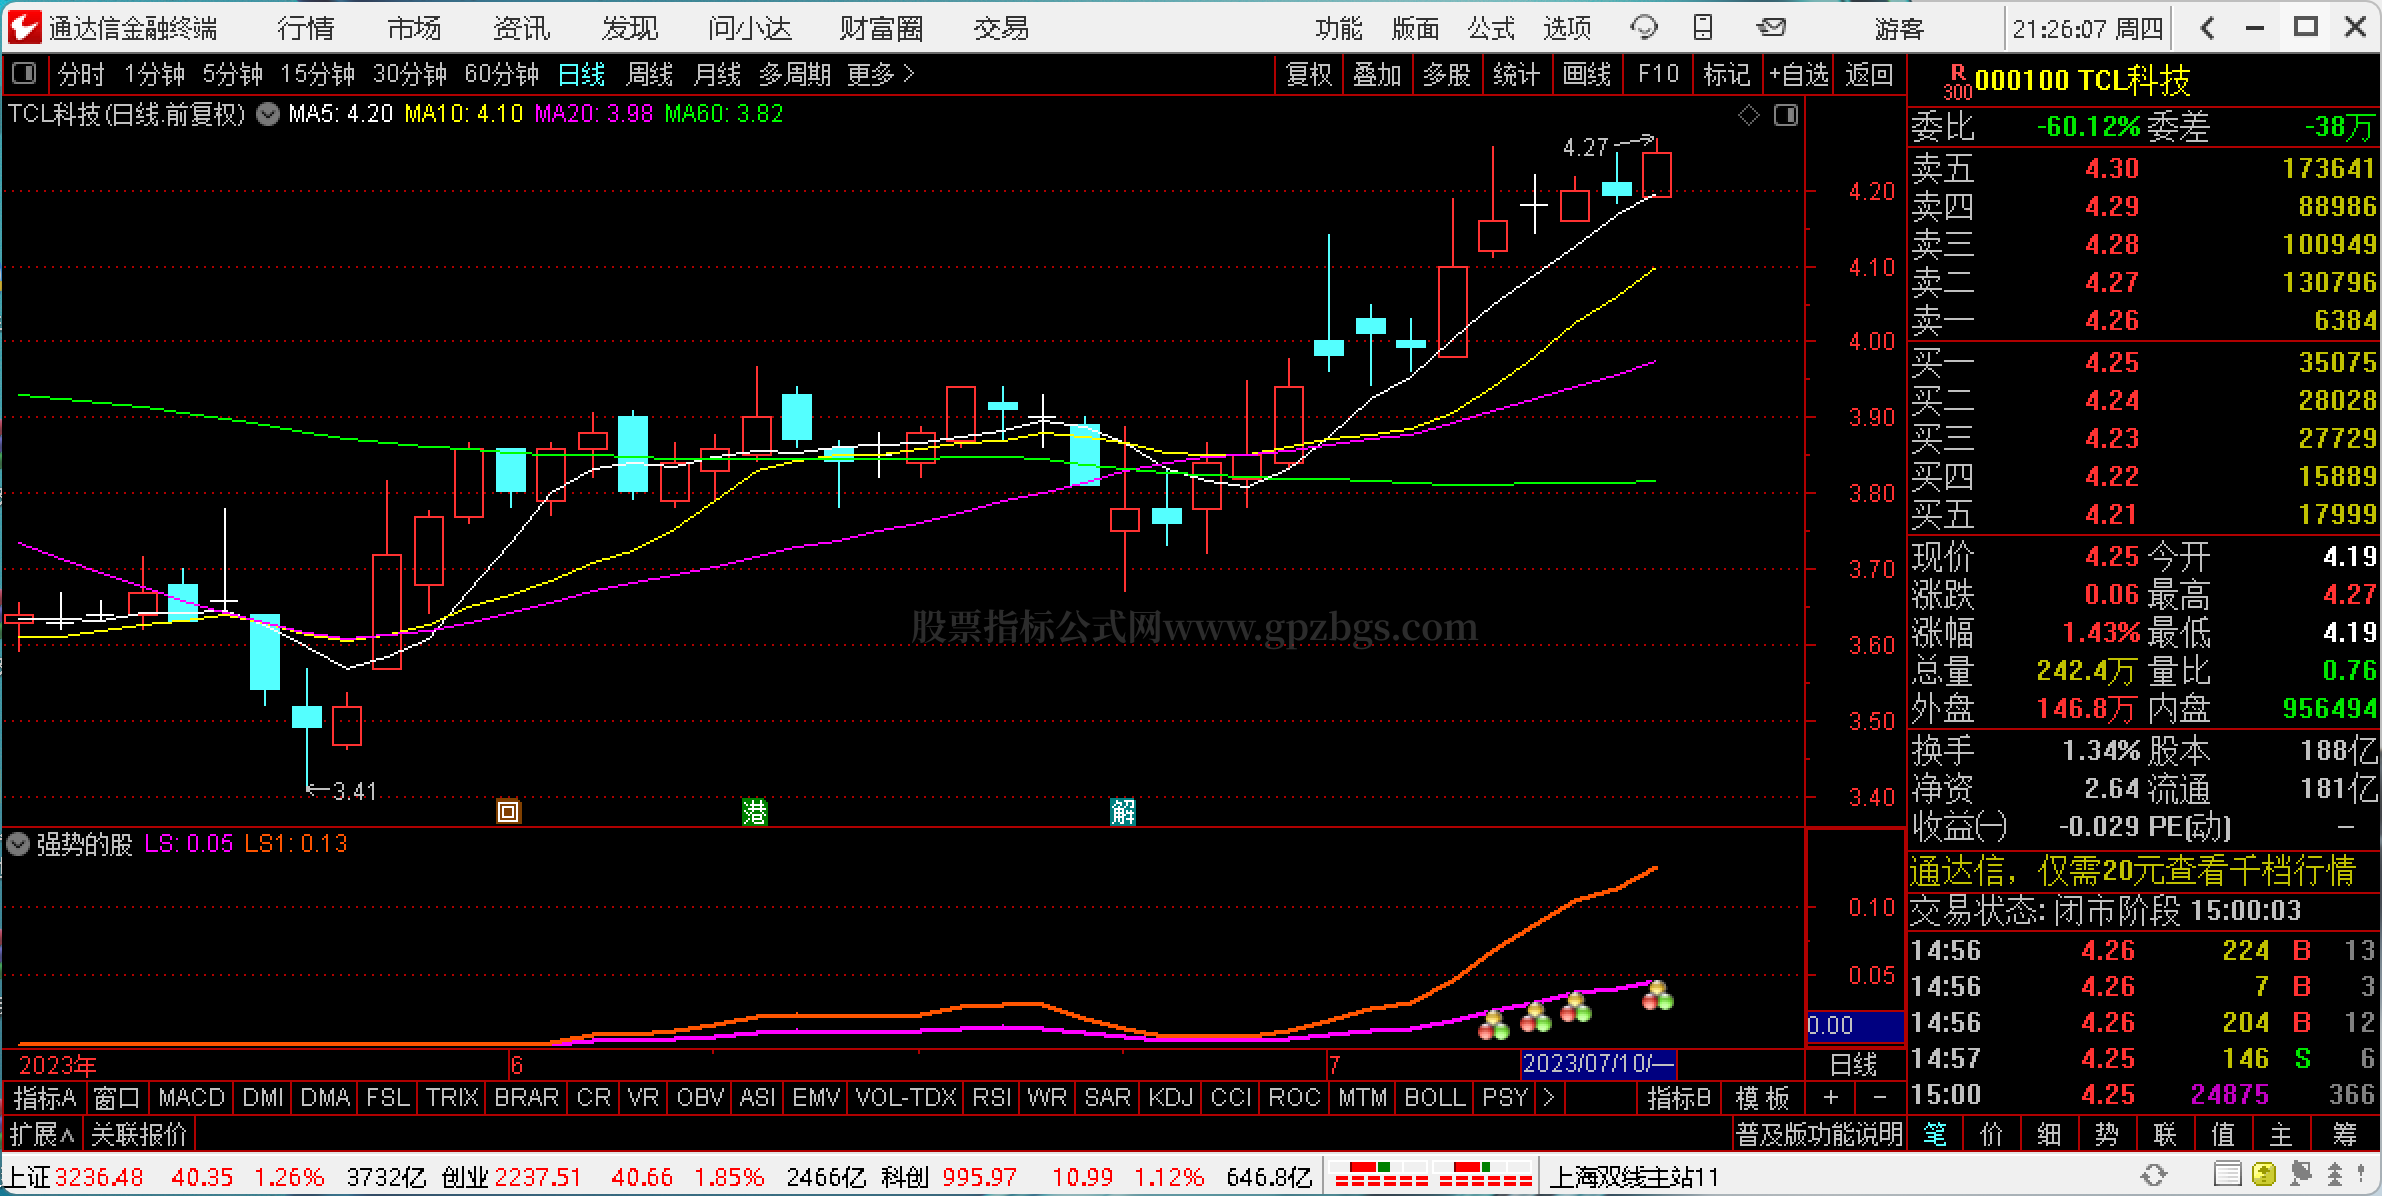2382x1196 pixels.
Task: Click the refresh sync icon in status bar
Action: coord(2154,1174)
